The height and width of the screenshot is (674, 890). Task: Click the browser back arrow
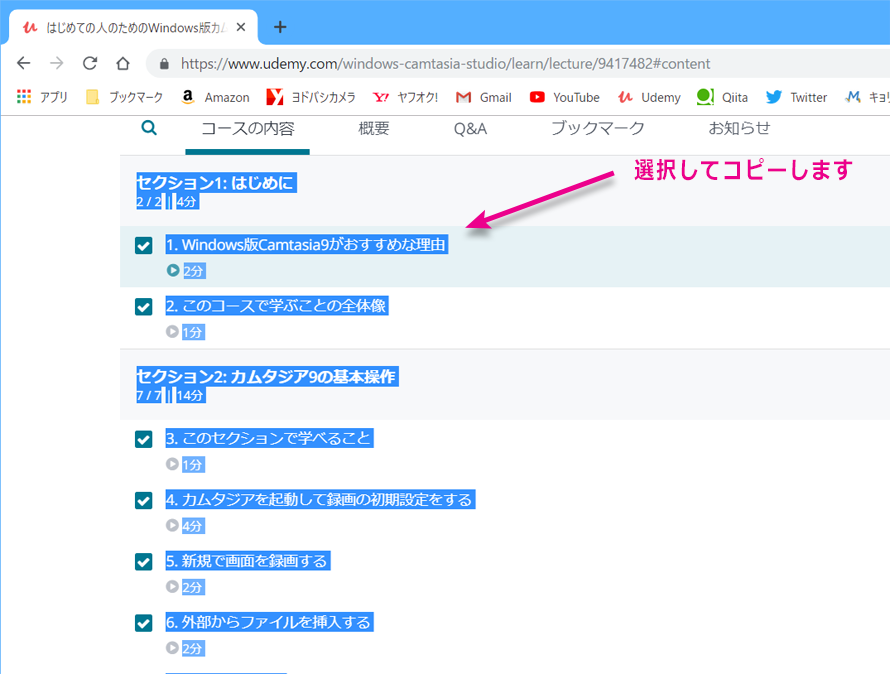point(23,63)
